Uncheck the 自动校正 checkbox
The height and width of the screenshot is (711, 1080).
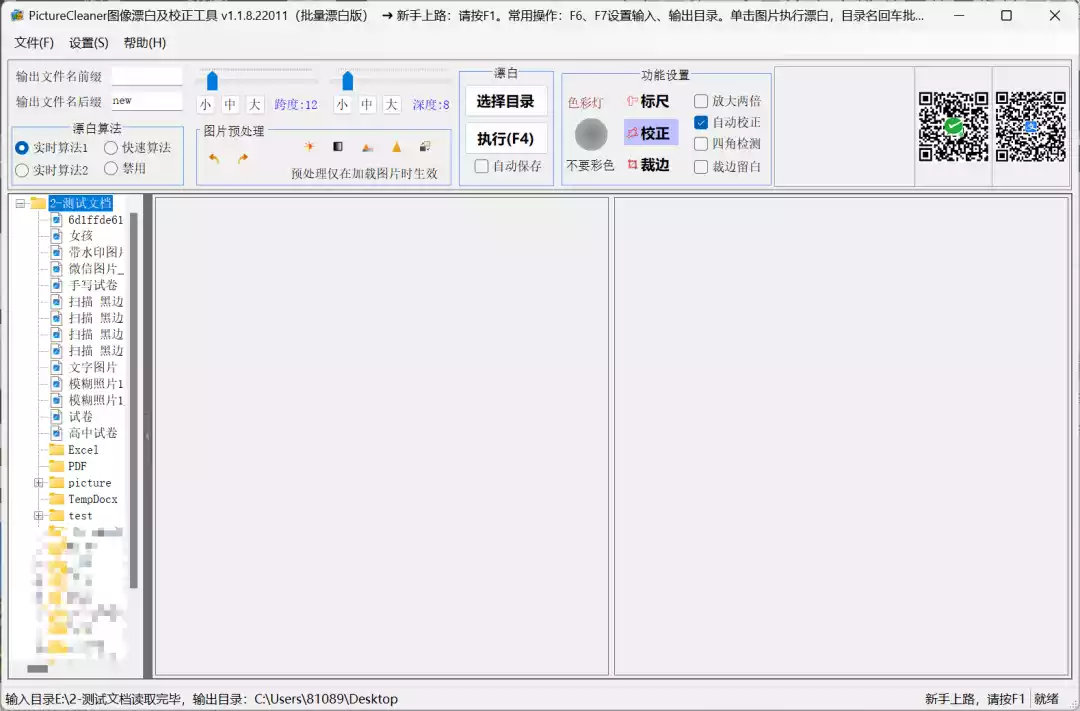tap(701, 123)
